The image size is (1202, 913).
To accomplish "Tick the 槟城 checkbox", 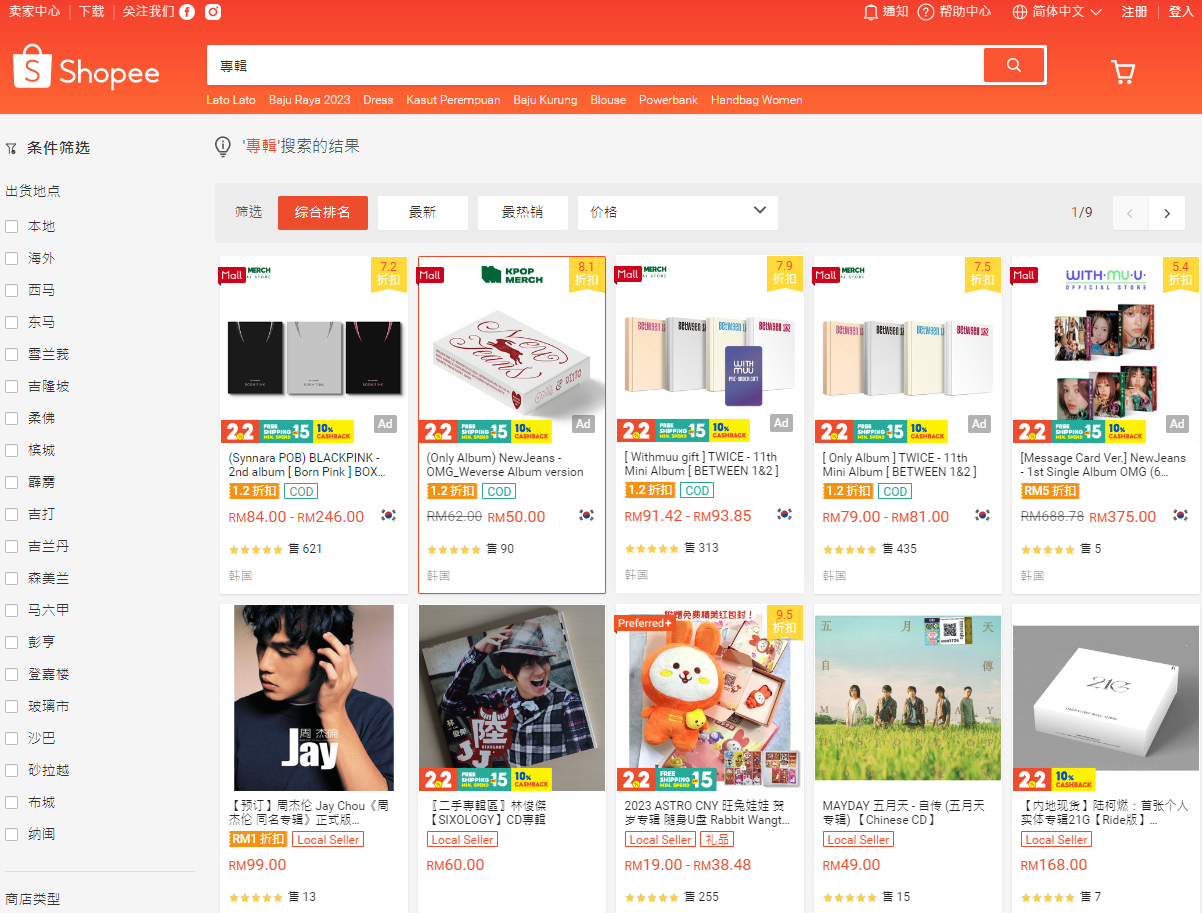I will pyautogui.click(x=12, y=451).
